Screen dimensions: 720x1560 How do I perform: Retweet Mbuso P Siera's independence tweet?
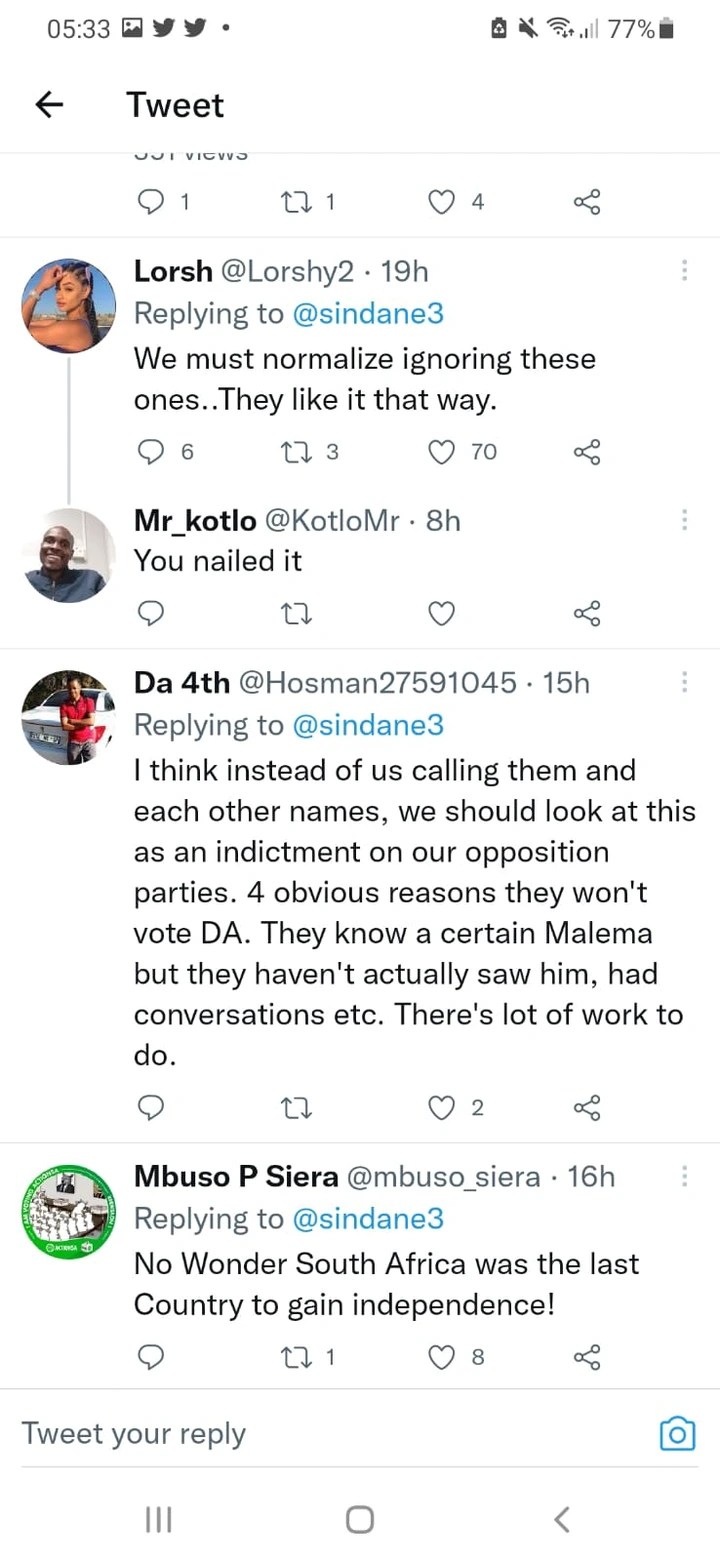click(298, 1357)
